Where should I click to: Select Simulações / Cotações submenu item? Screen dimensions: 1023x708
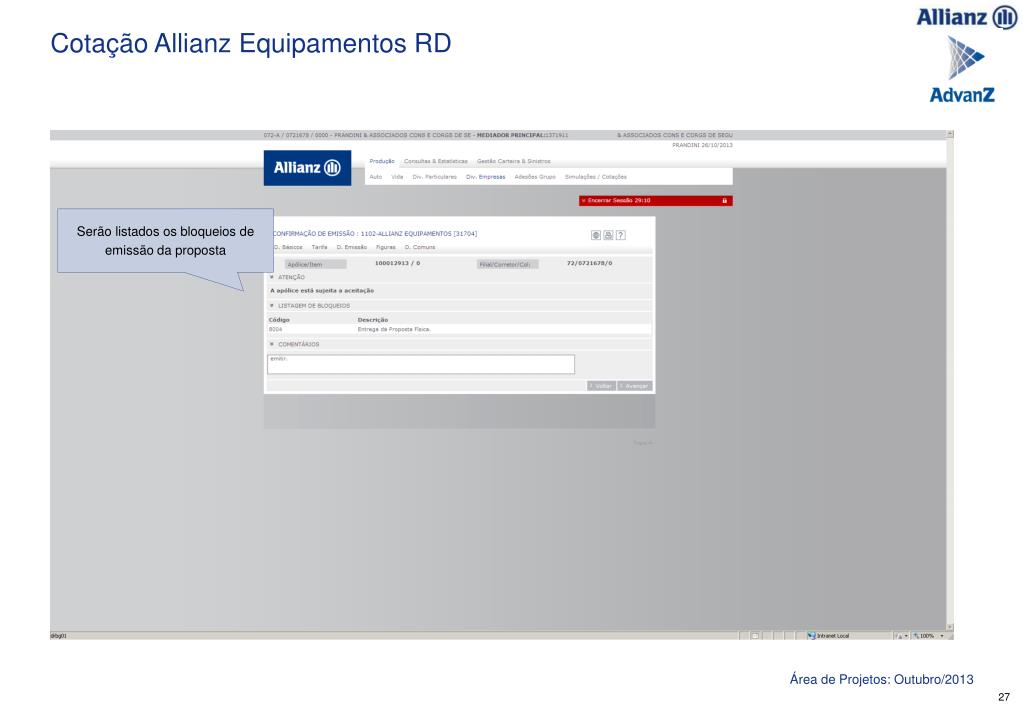(596, 177)
